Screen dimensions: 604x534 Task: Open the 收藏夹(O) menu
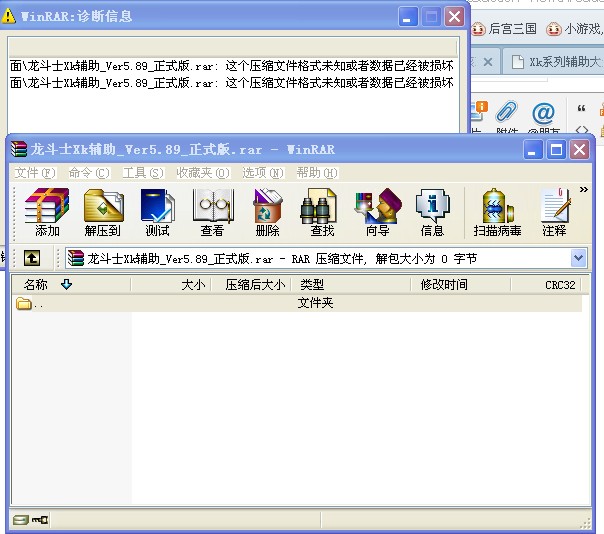tap(203, 173)
